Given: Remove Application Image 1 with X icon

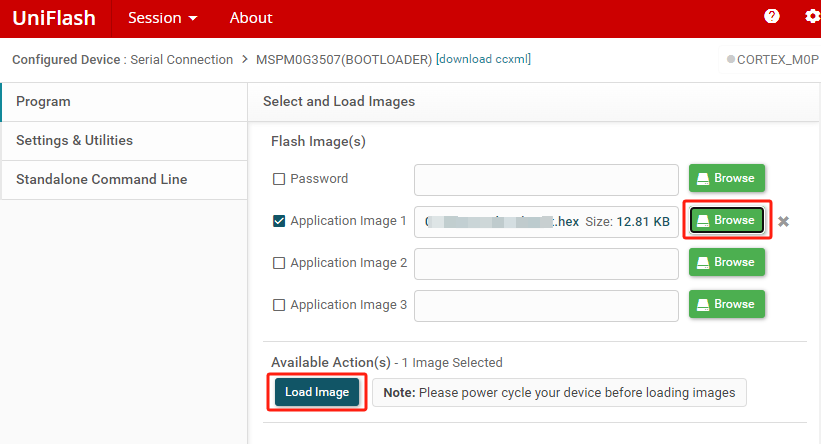Looking at the screenshot, I should click(783, 221).
